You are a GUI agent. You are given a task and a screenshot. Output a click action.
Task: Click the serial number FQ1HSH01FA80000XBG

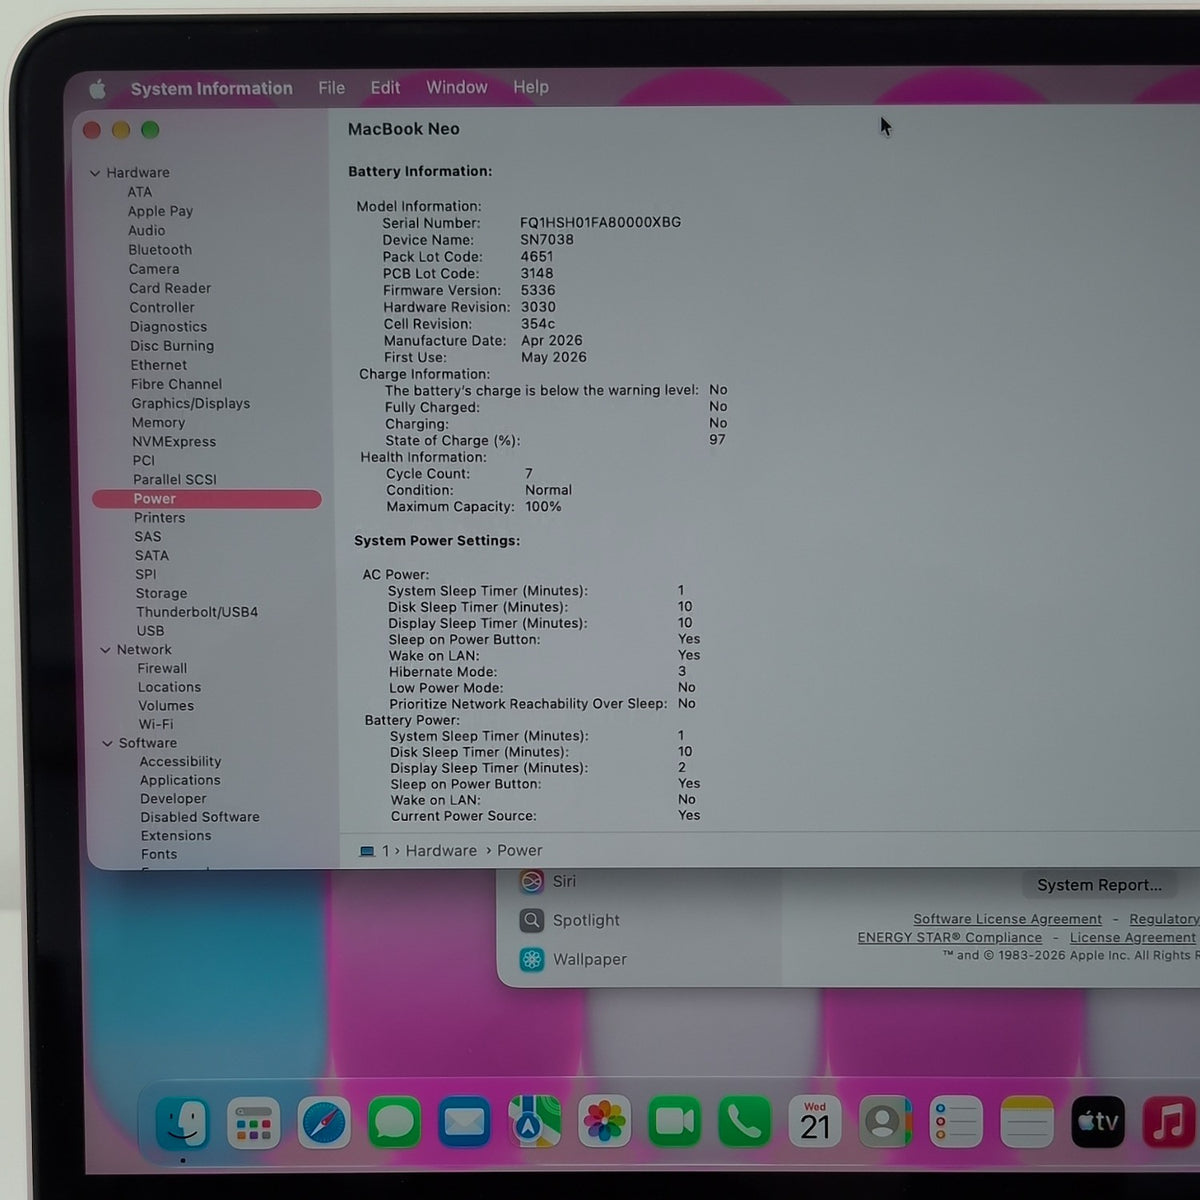pos(600,223)
